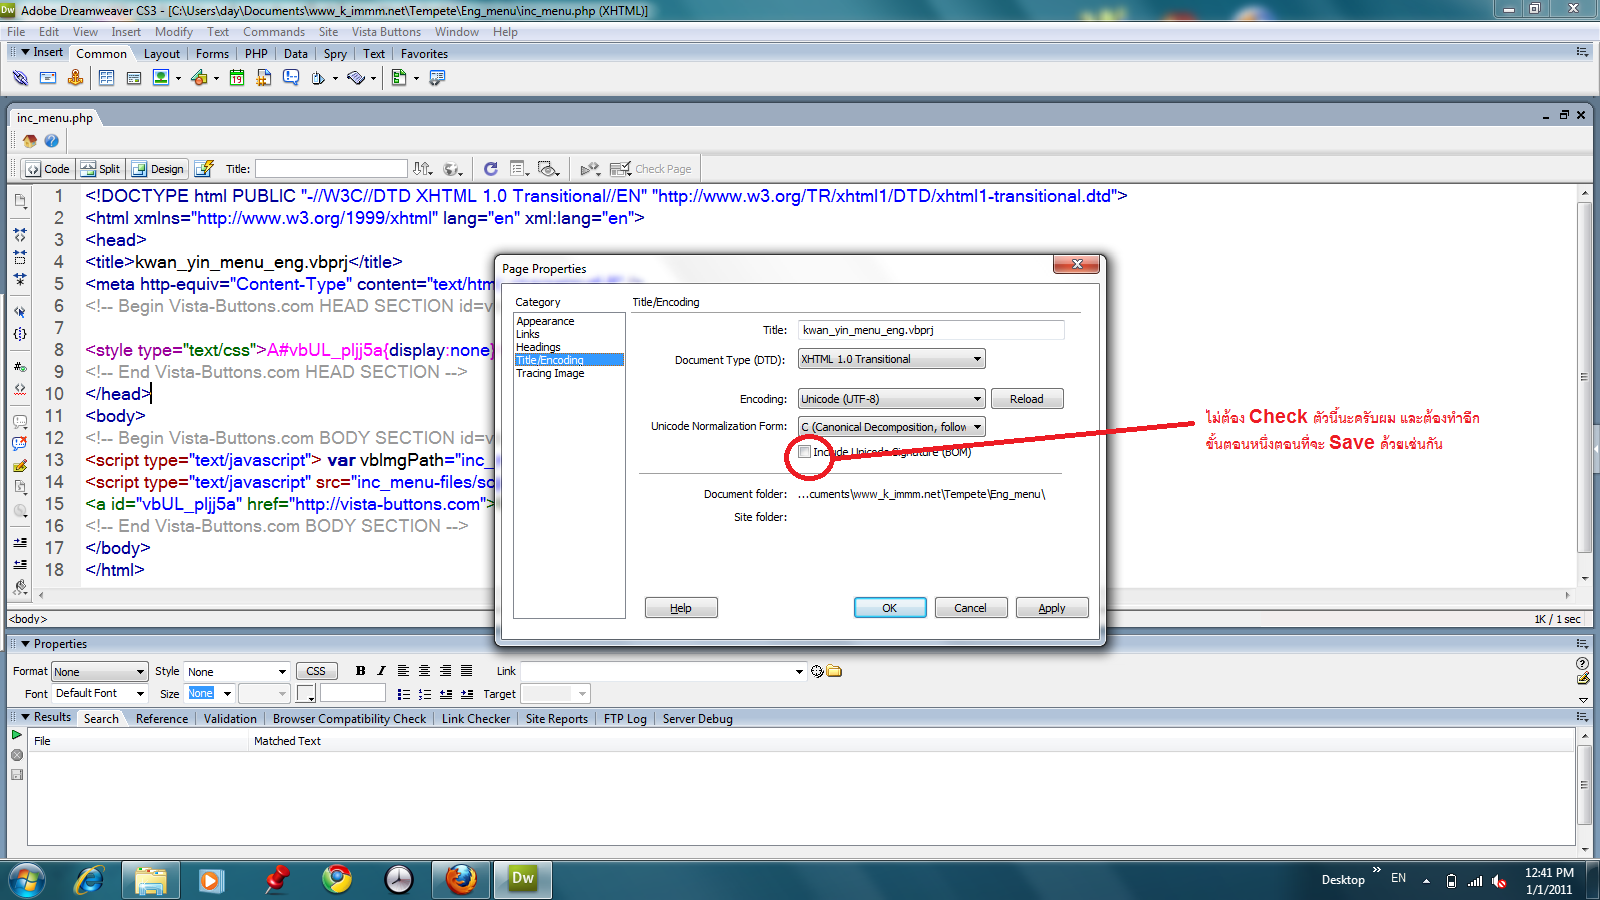Insert an Email Link
Screen dimensions: 1600x900
(48, 78)
